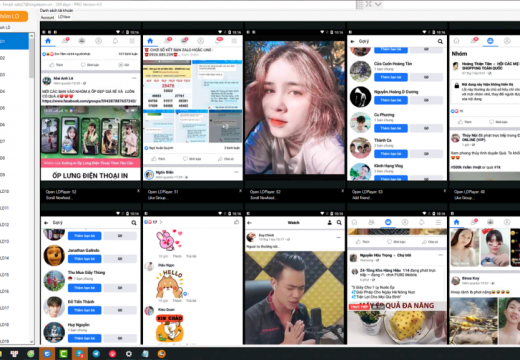
Task: Click friend requests icon in LDPlayer 51
Action: [x=167, y=41]
